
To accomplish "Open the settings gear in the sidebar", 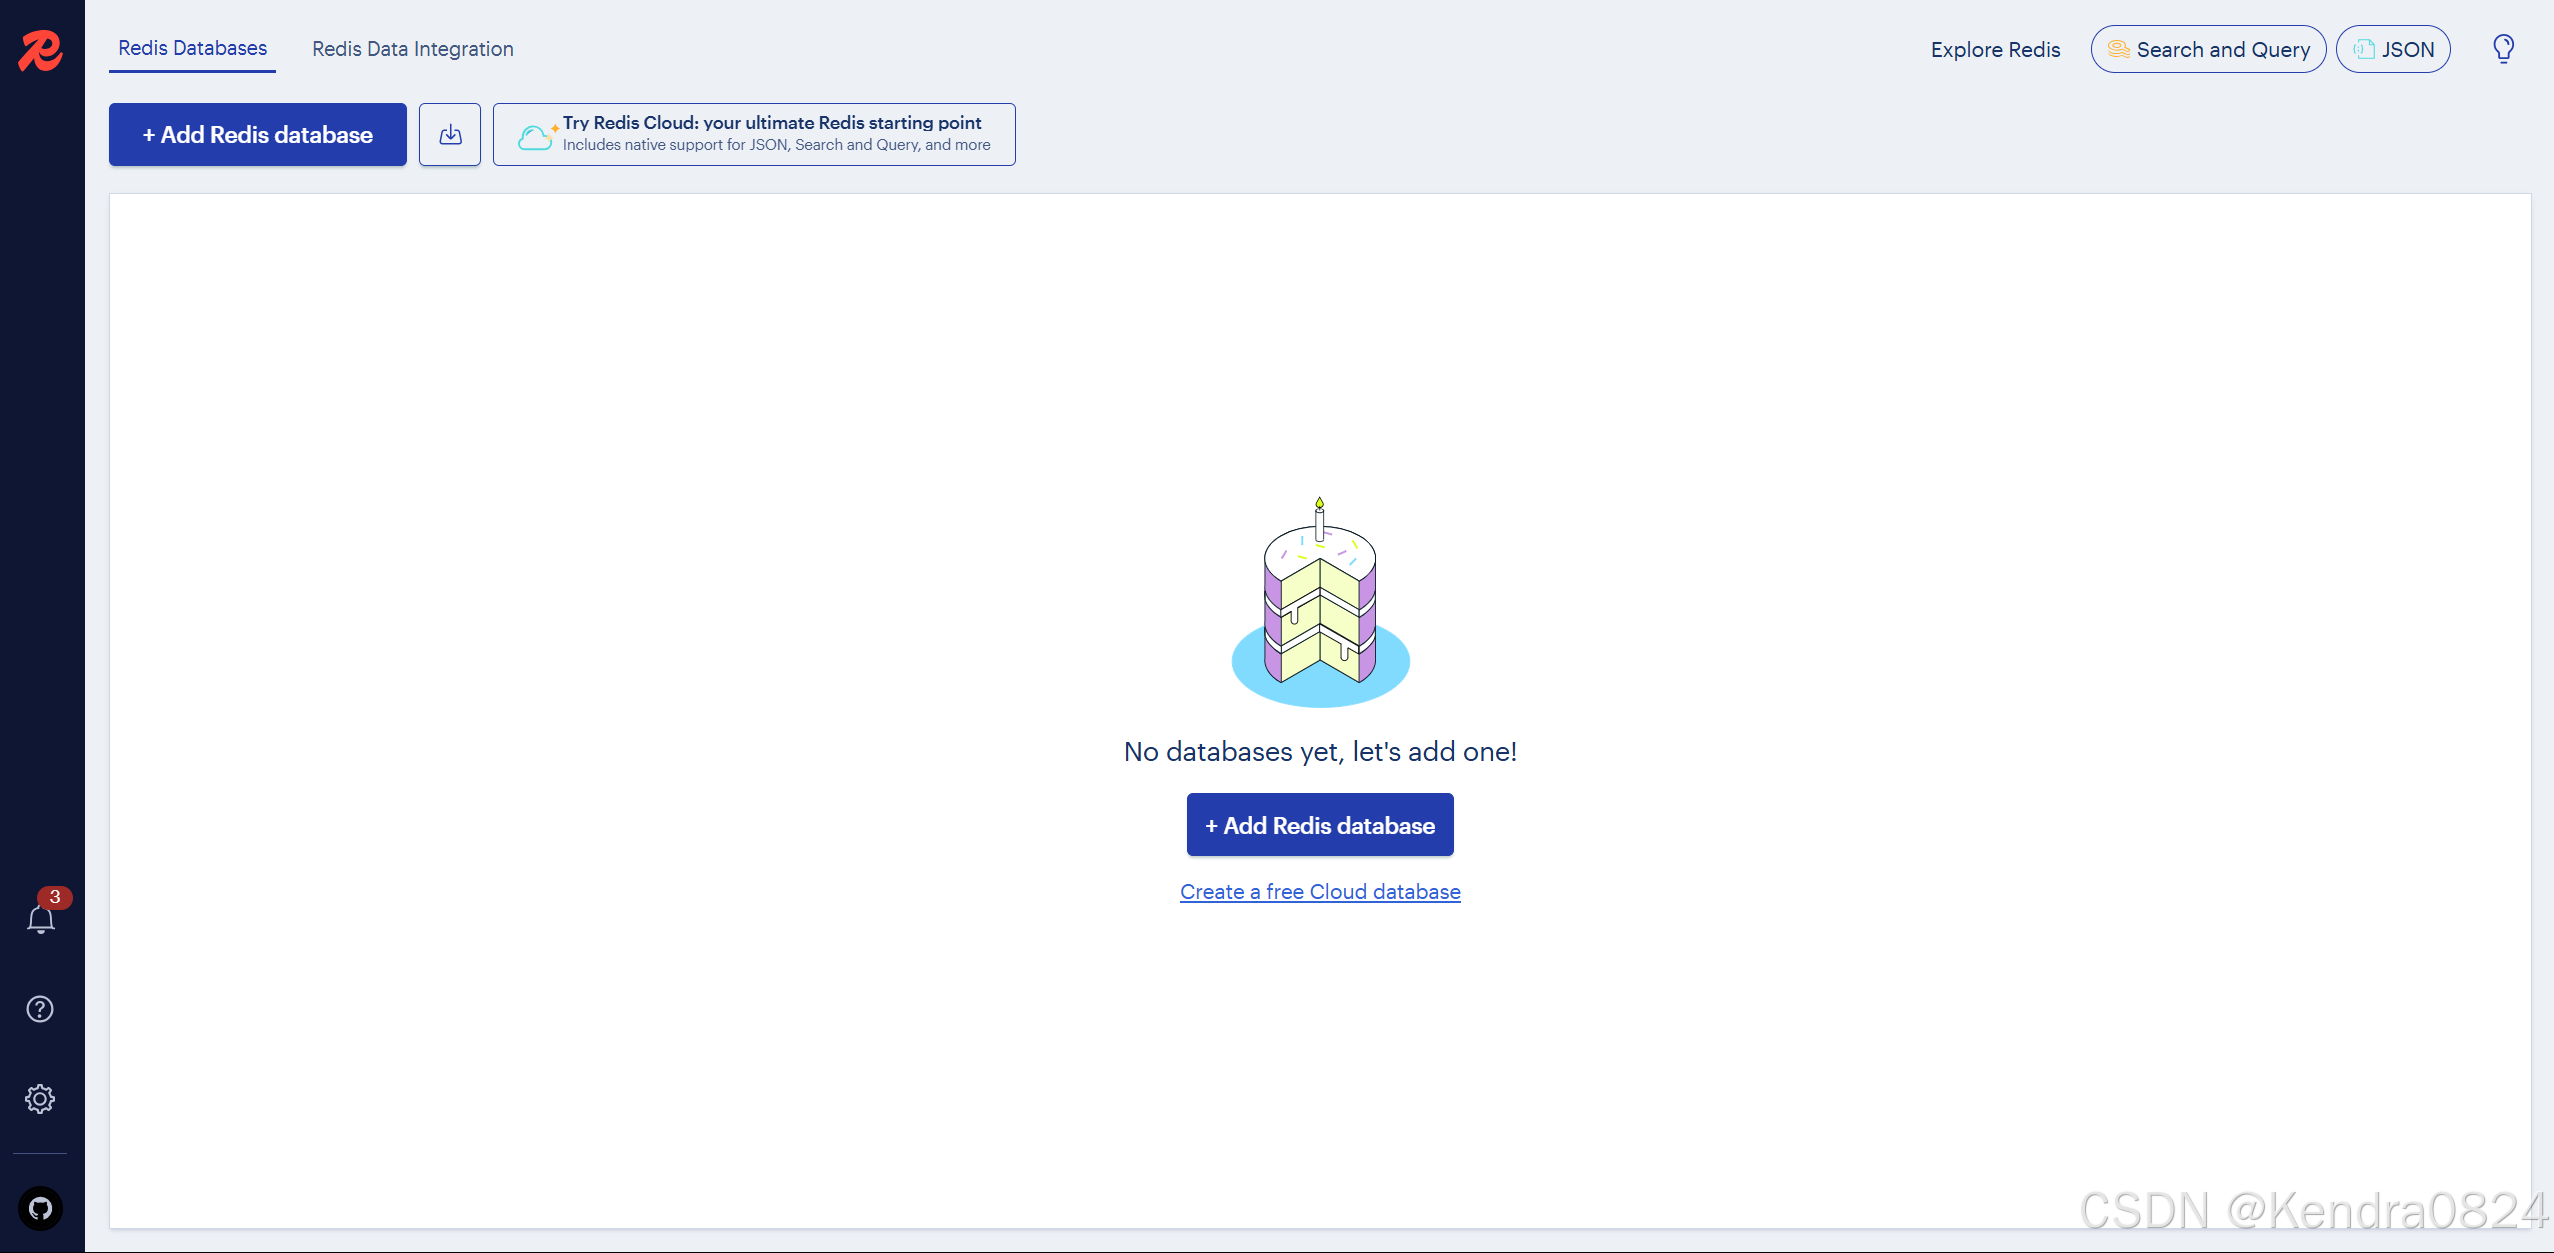I will tap(40, 1099).
